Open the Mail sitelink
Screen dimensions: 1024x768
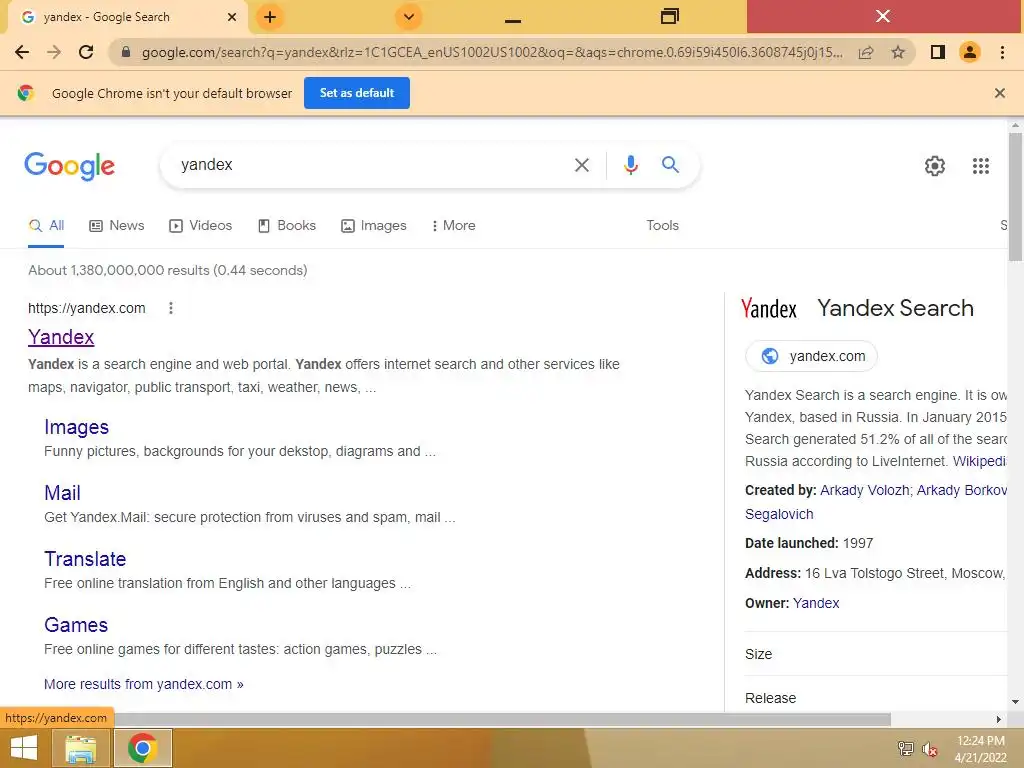(x=62, y=493)
